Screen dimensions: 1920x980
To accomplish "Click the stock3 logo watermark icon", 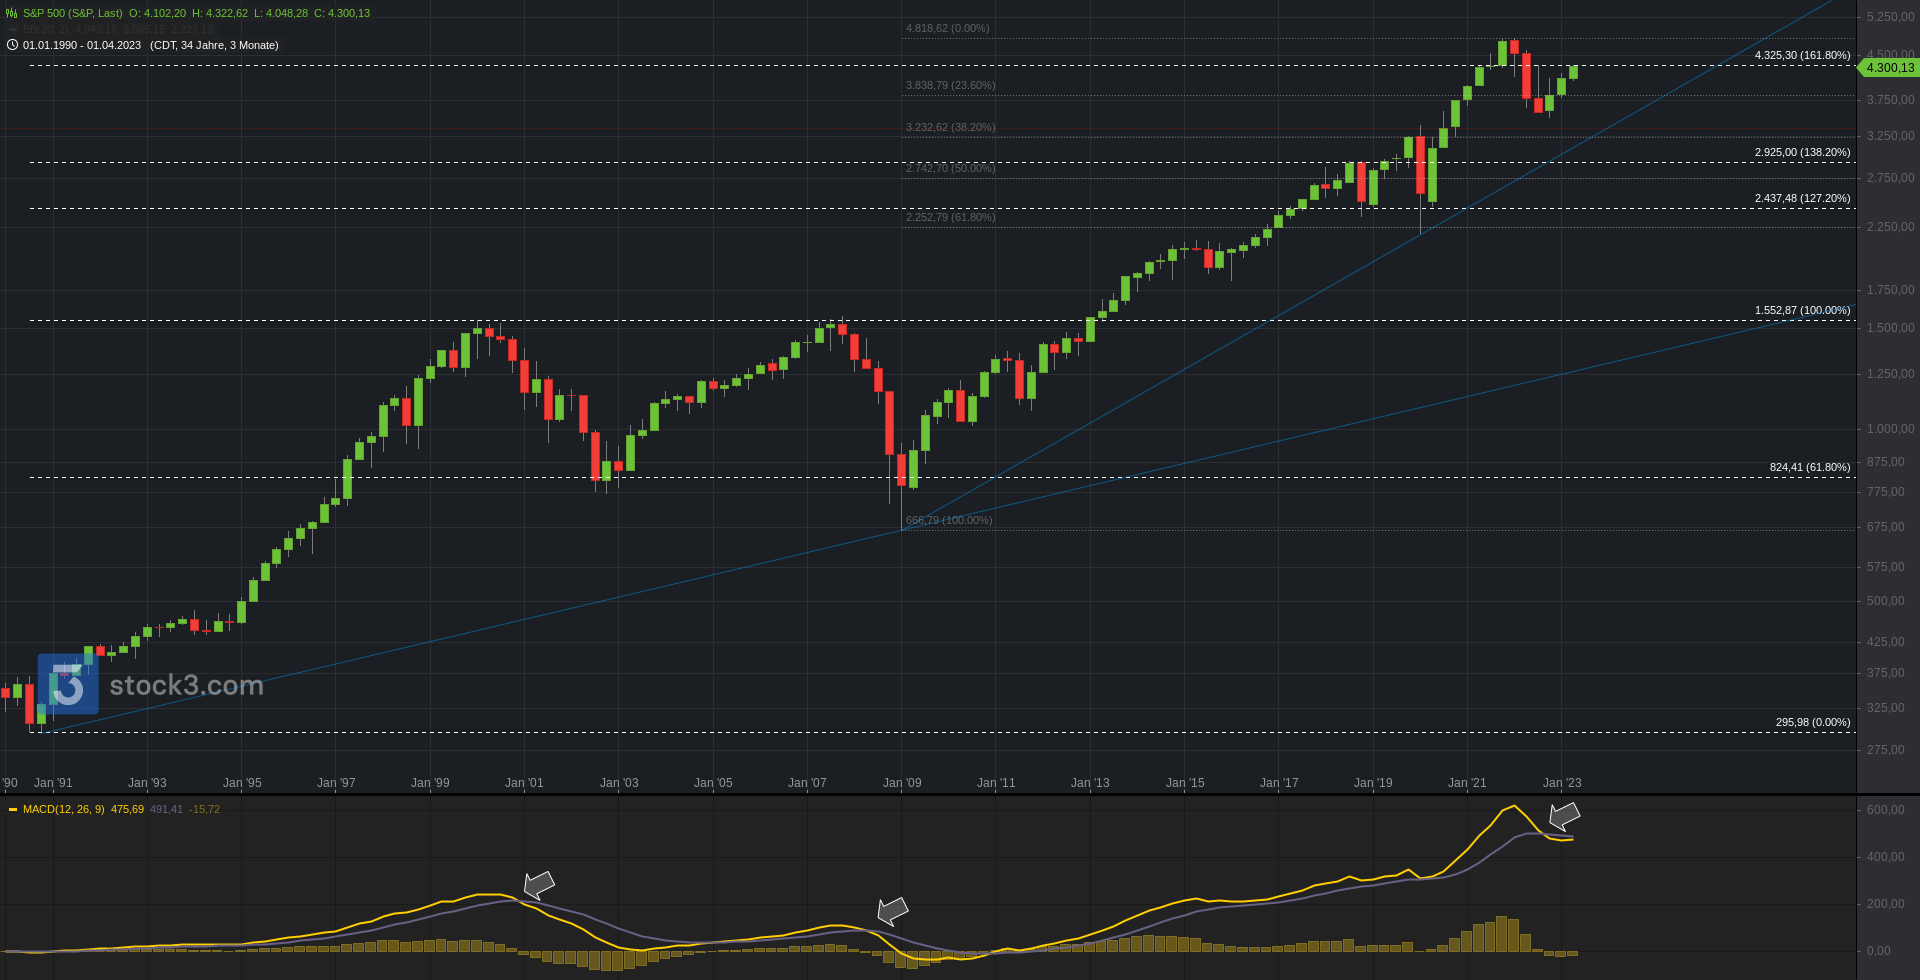I will [x=68, y=685].
